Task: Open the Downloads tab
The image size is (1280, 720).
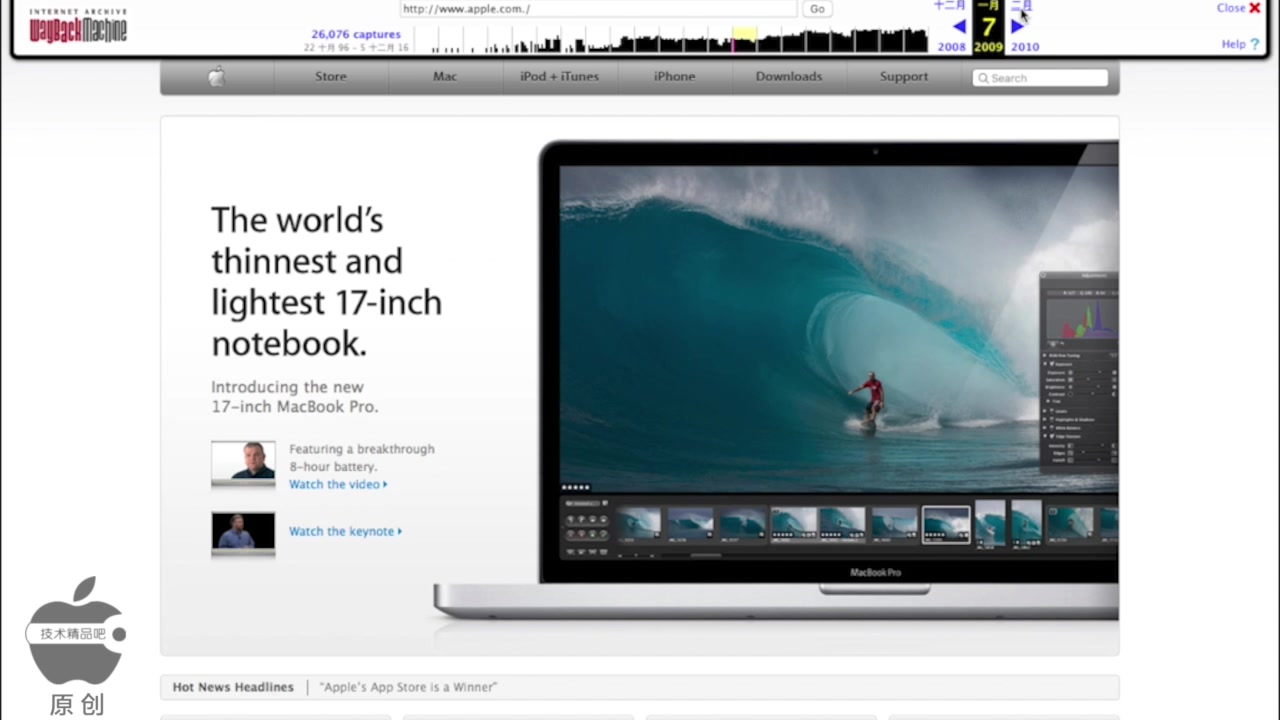Action: click(x=789, y=77)
